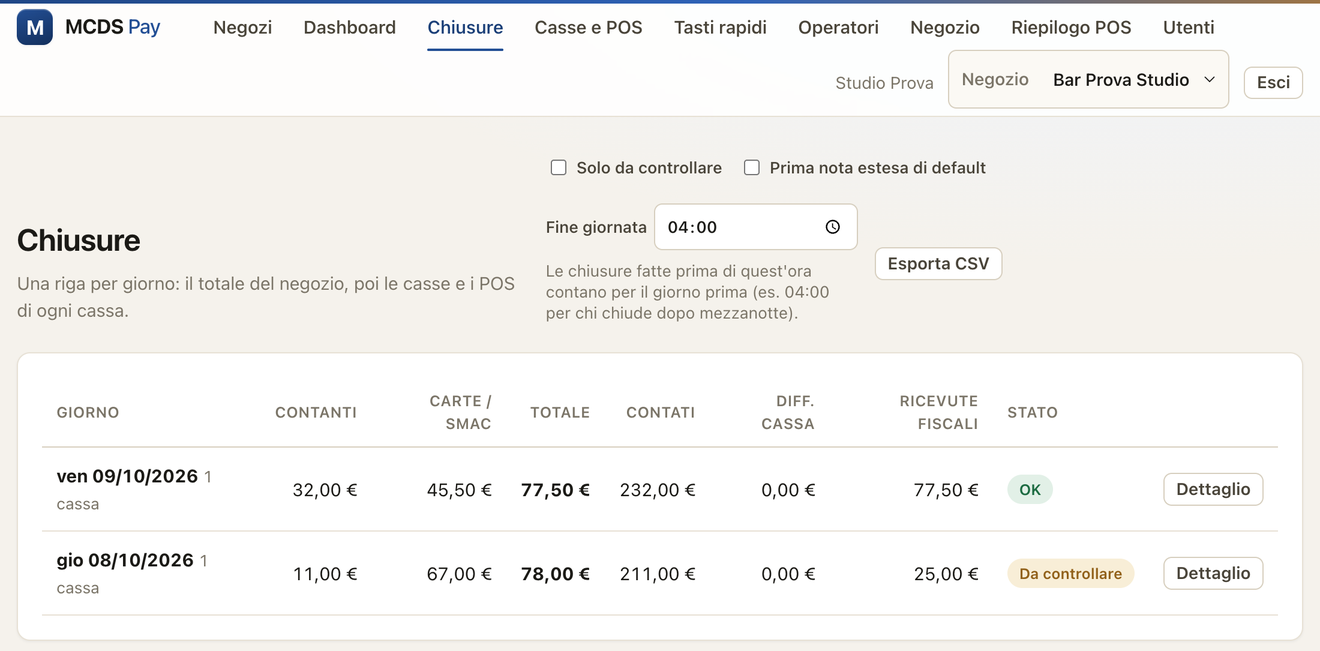Click the 11,00 € contanti value
Viewport: 1320px width, 651px height.
coord(325,574)
